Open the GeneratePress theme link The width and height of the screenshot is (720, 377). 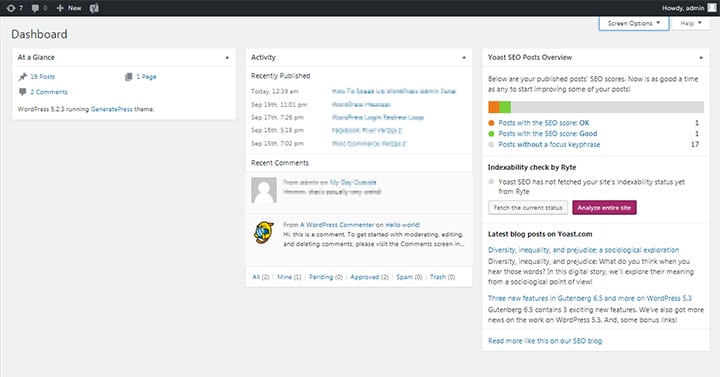(111, 109)
